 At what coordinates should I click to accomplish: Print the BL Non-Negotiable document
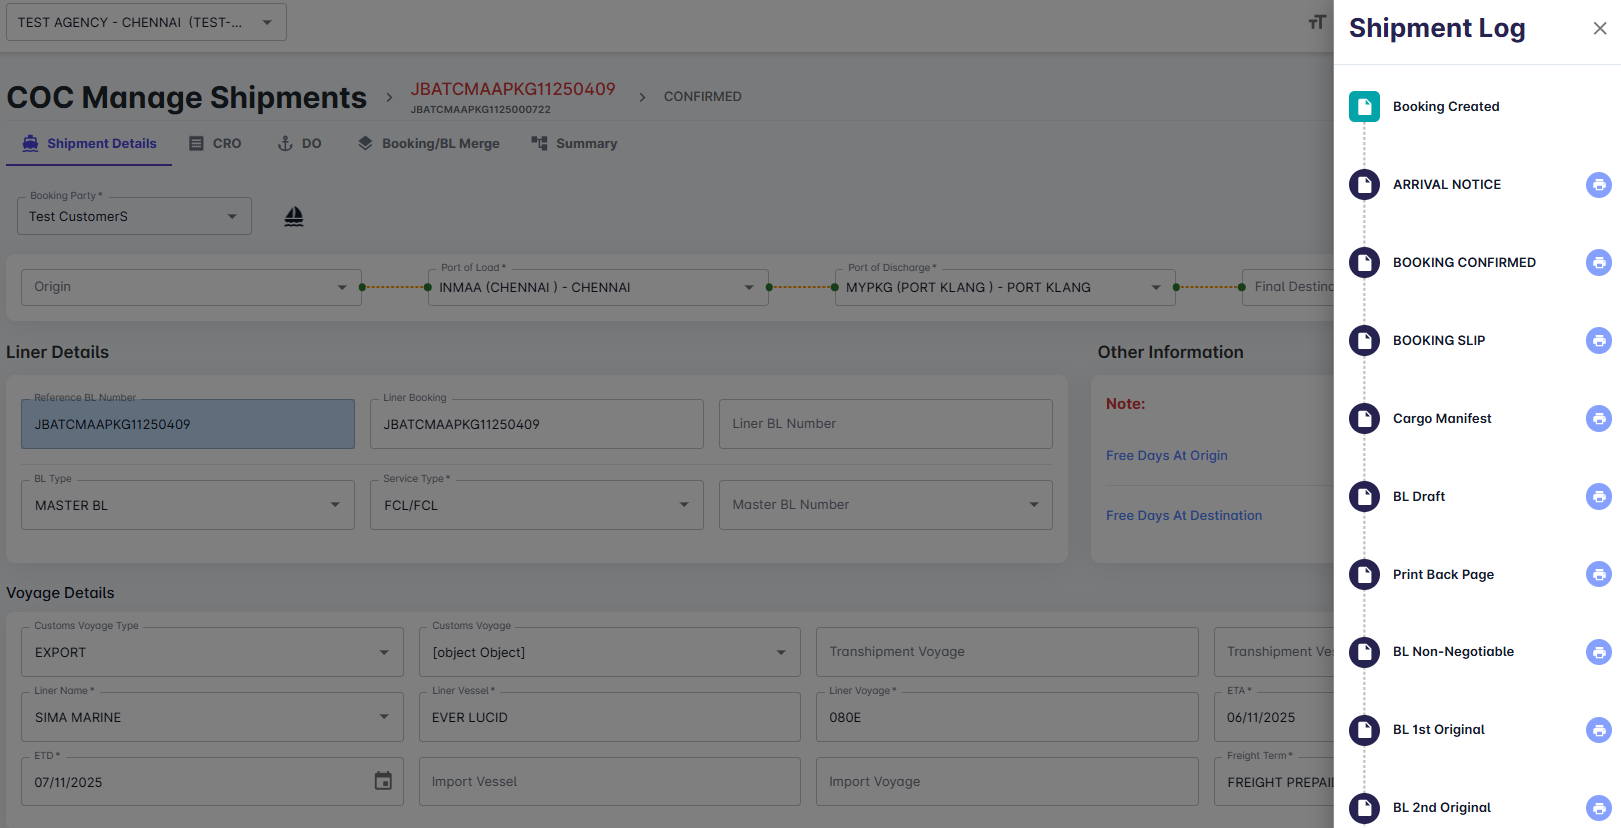click(1598, 652)
